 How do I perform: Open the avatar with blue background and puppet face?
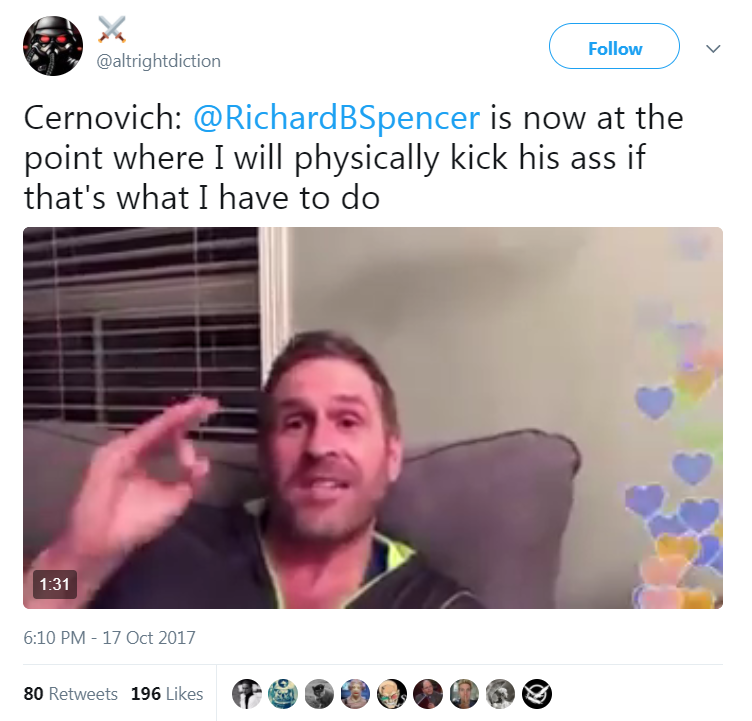(355, 694)
